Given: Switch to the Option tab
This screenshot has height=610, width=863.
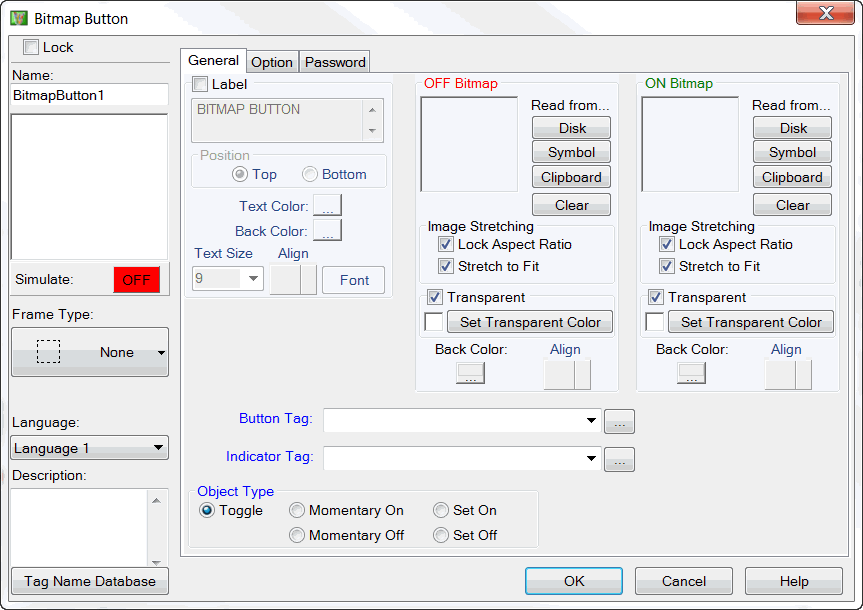Looking at the screenshot, I should 272,62.
